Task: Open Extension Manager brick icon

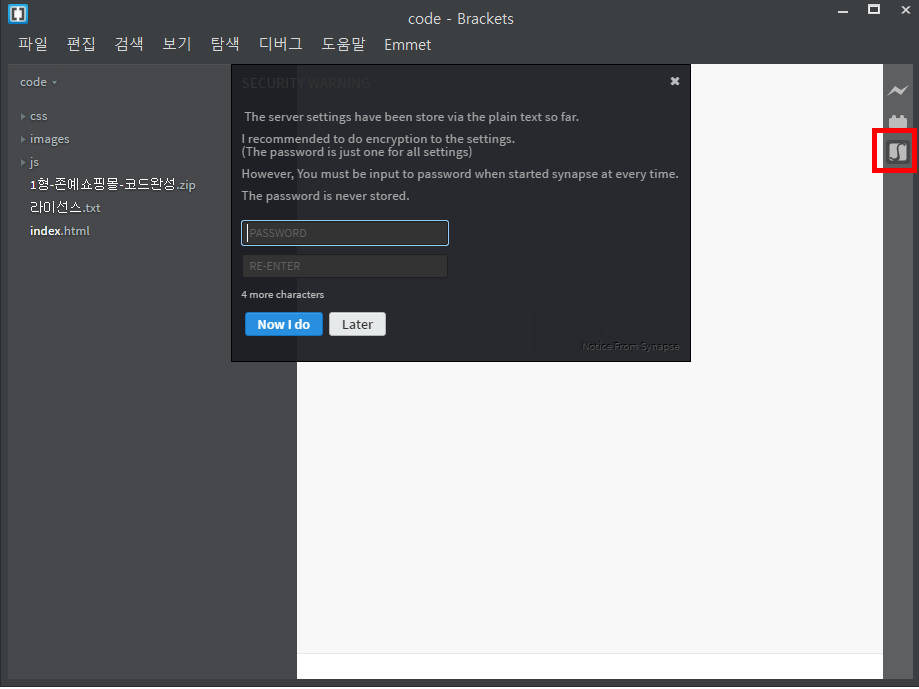Action: click(897, 121)
